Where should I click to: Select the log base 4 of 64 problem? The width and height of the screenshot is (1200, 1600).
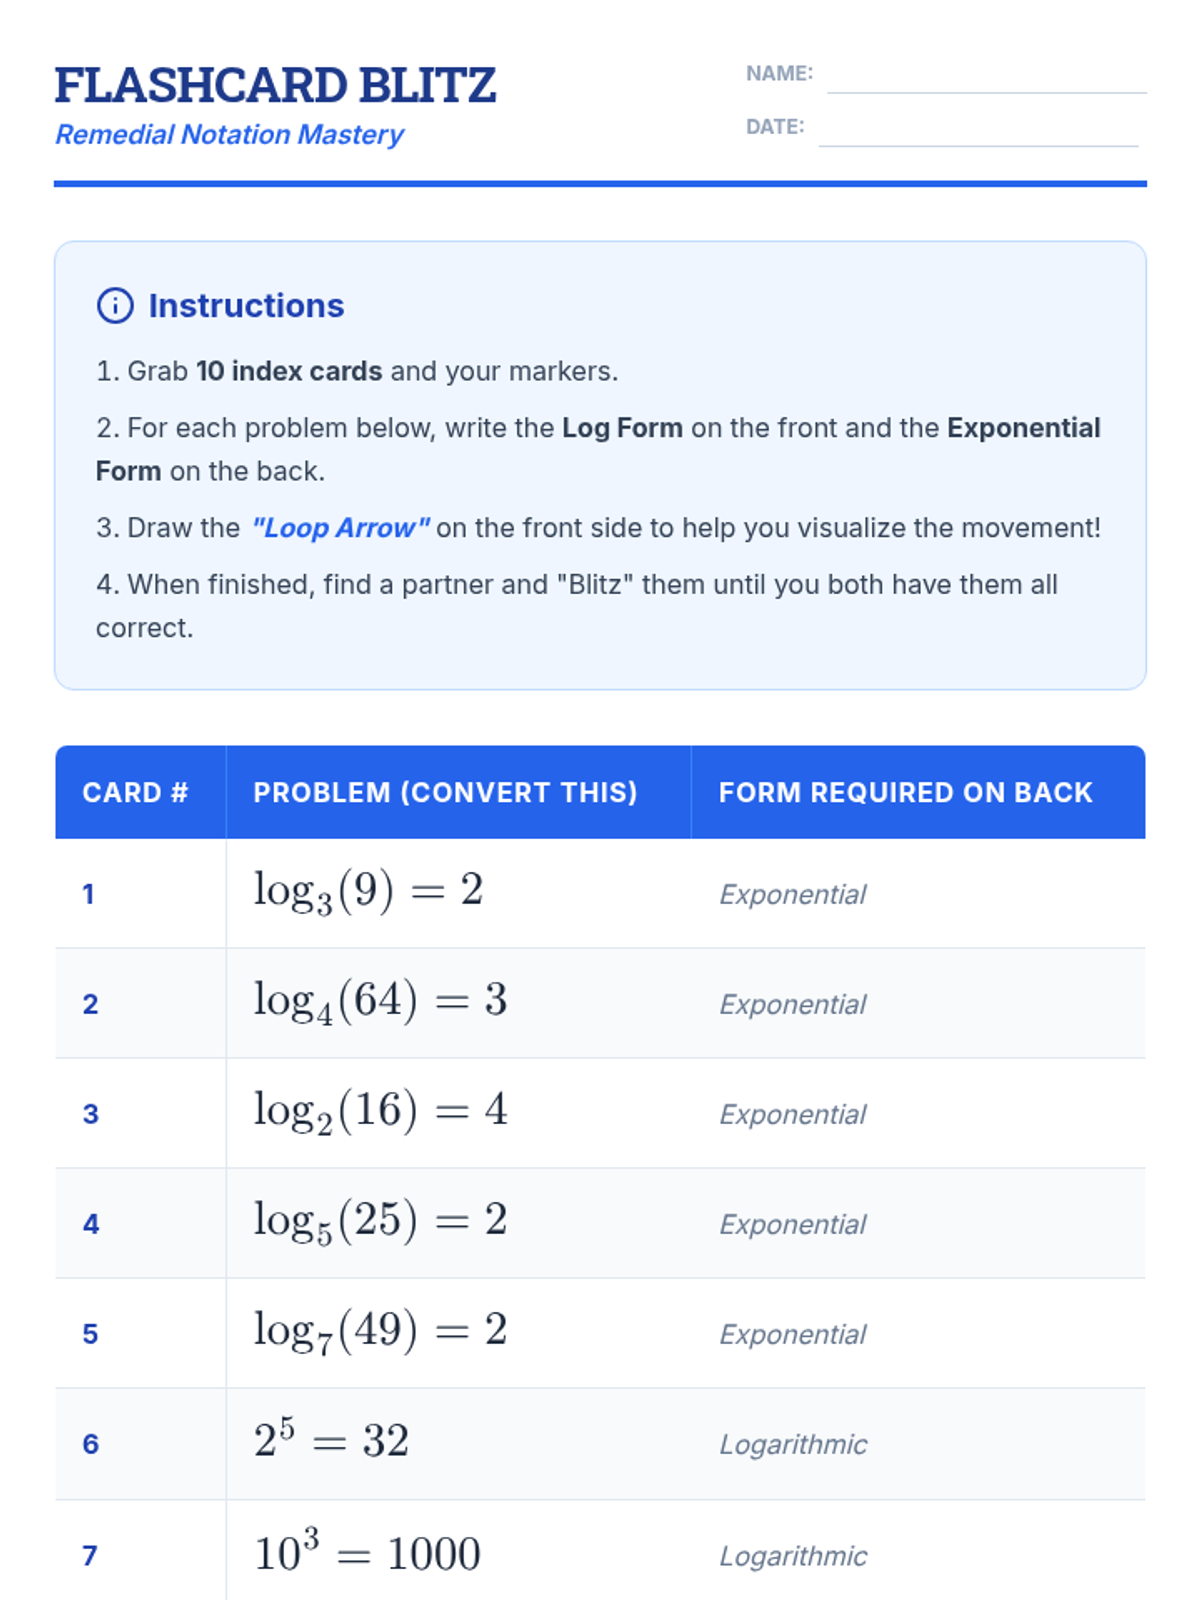pos(380,1001)
